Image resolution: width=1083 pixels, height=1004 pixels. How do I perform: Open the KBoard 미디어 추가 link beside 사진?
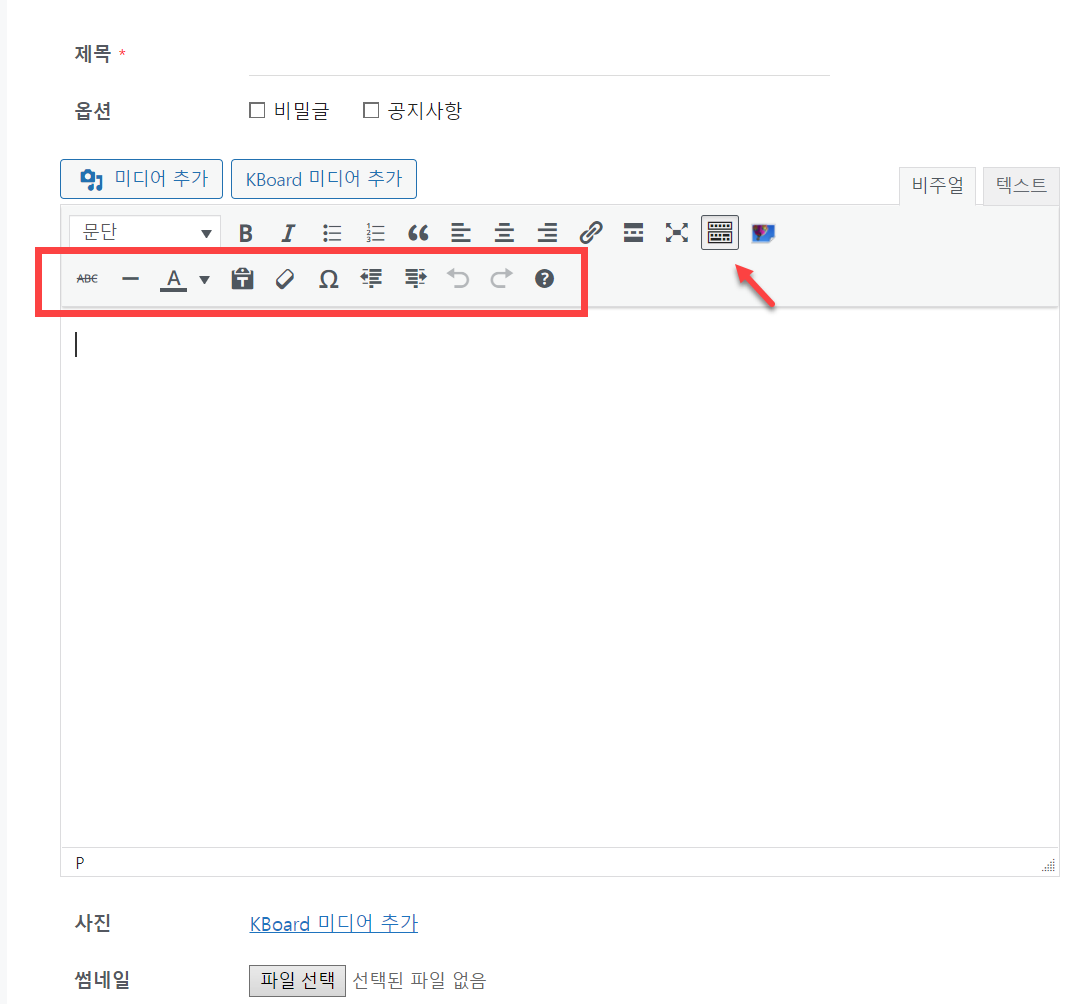coord(333,923)
